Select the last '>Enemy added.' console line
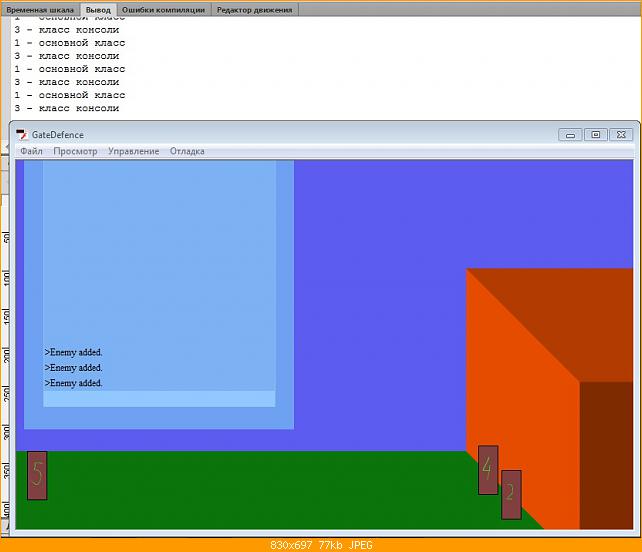 tap(74, 383)
